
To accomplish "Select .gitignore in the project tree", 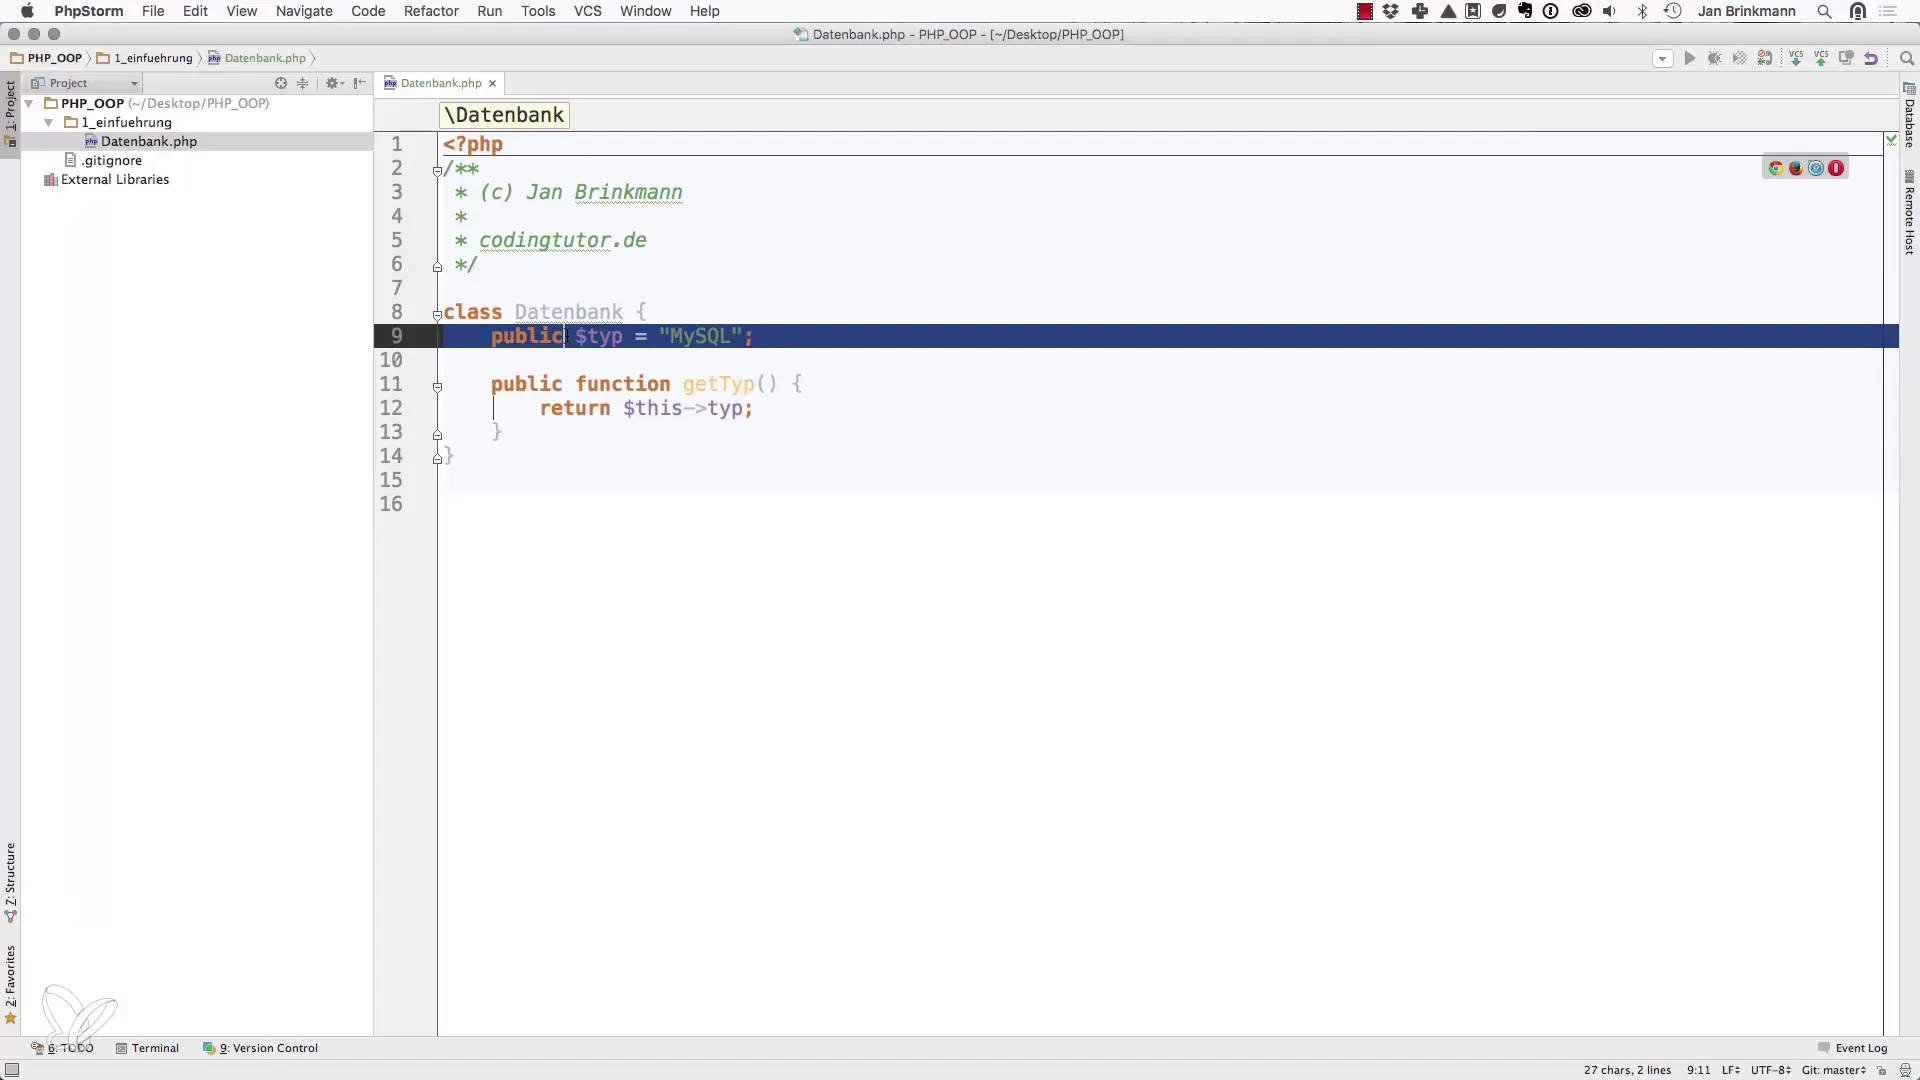I will click(x=112, y=160).
